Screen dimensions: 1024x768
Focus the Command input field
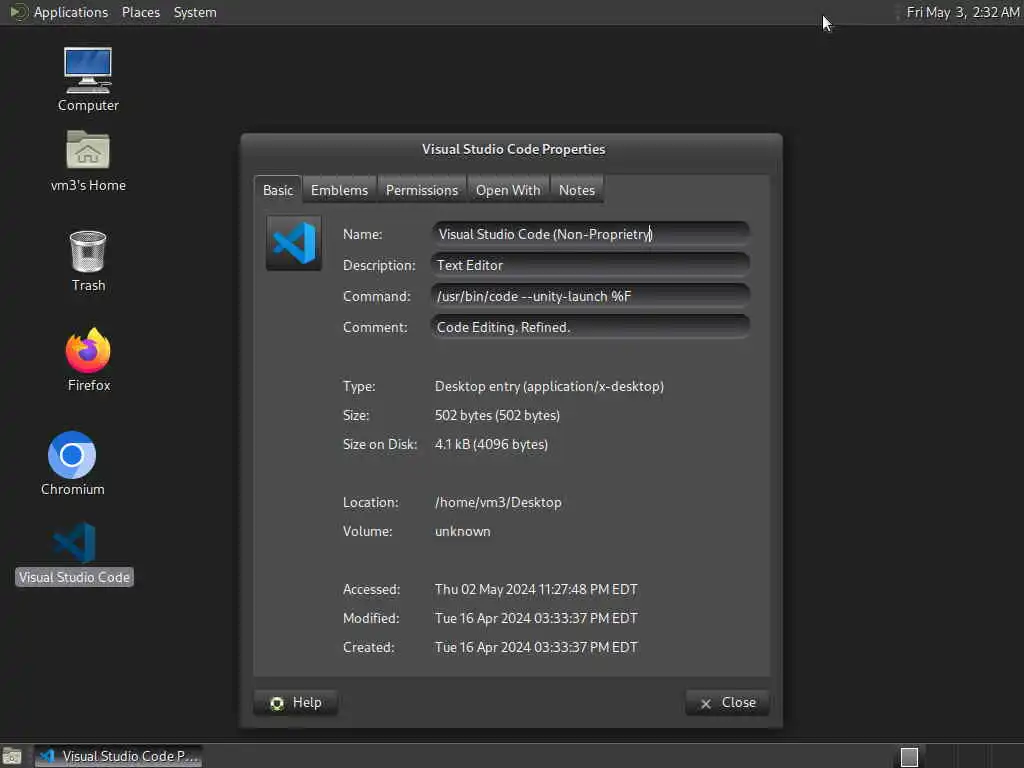590,296
